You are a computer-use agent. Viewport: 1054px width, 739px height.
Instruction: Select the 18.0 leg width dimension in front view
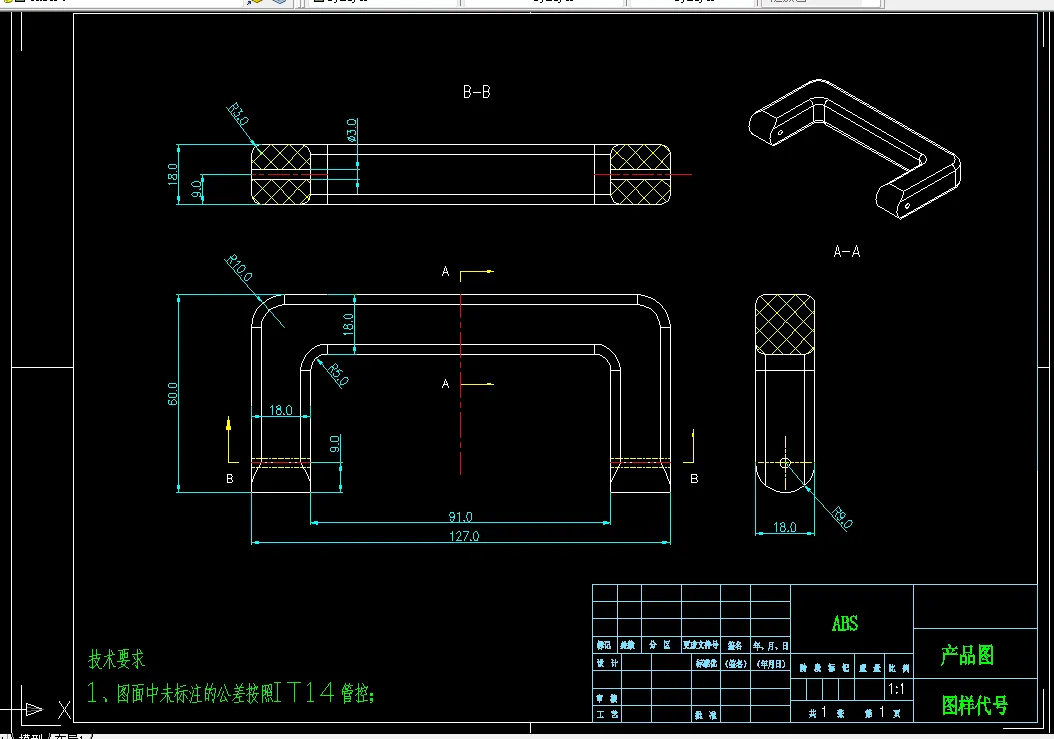click(280, 410)
